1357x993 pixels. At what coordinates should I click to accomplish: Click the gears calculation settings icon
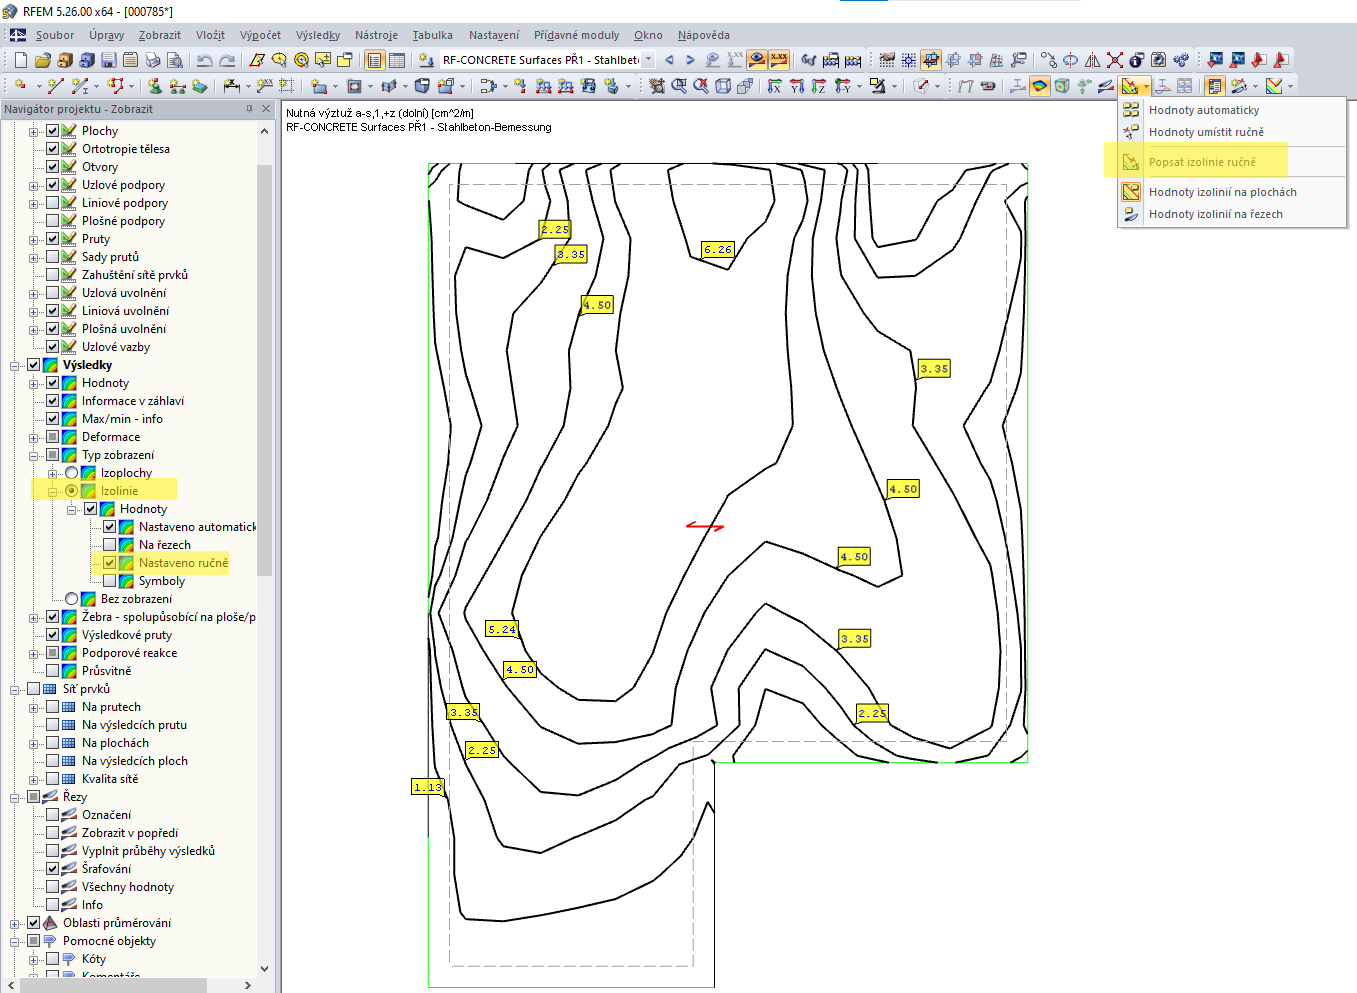(1181, 60)
